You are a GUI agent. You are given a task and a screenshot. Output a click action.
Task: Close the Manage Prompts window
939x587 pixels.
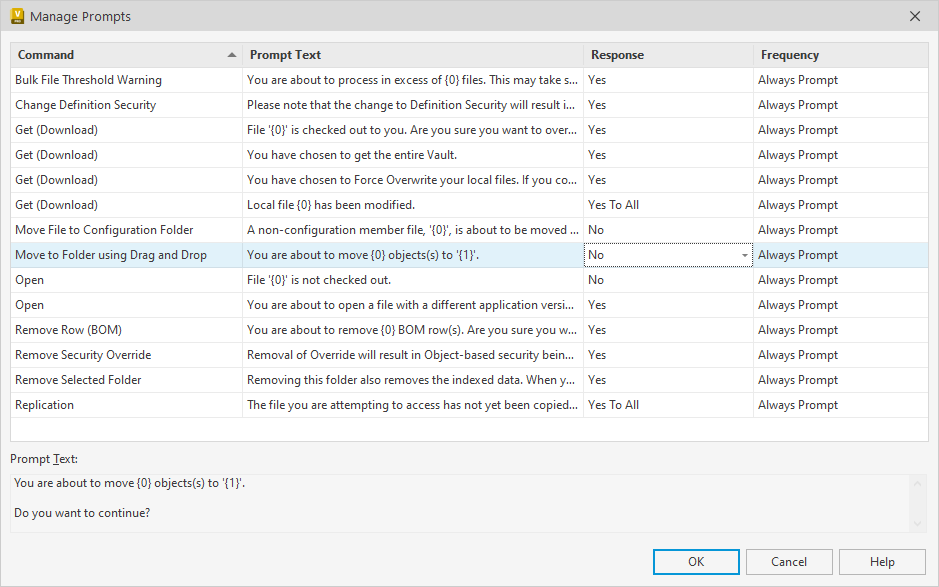pos(915,16)
